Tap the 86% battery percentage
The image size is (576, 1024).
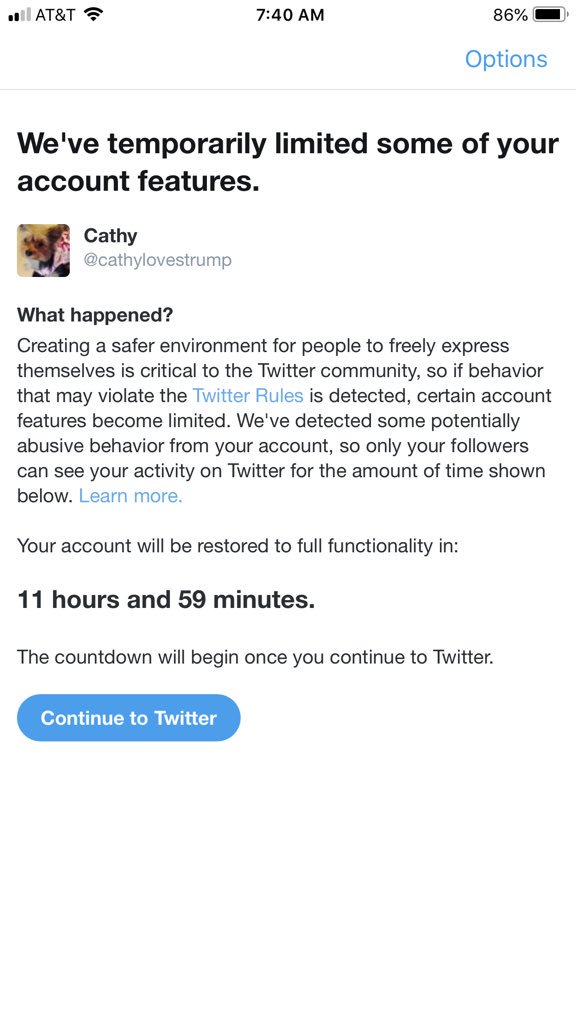point(511,14)
